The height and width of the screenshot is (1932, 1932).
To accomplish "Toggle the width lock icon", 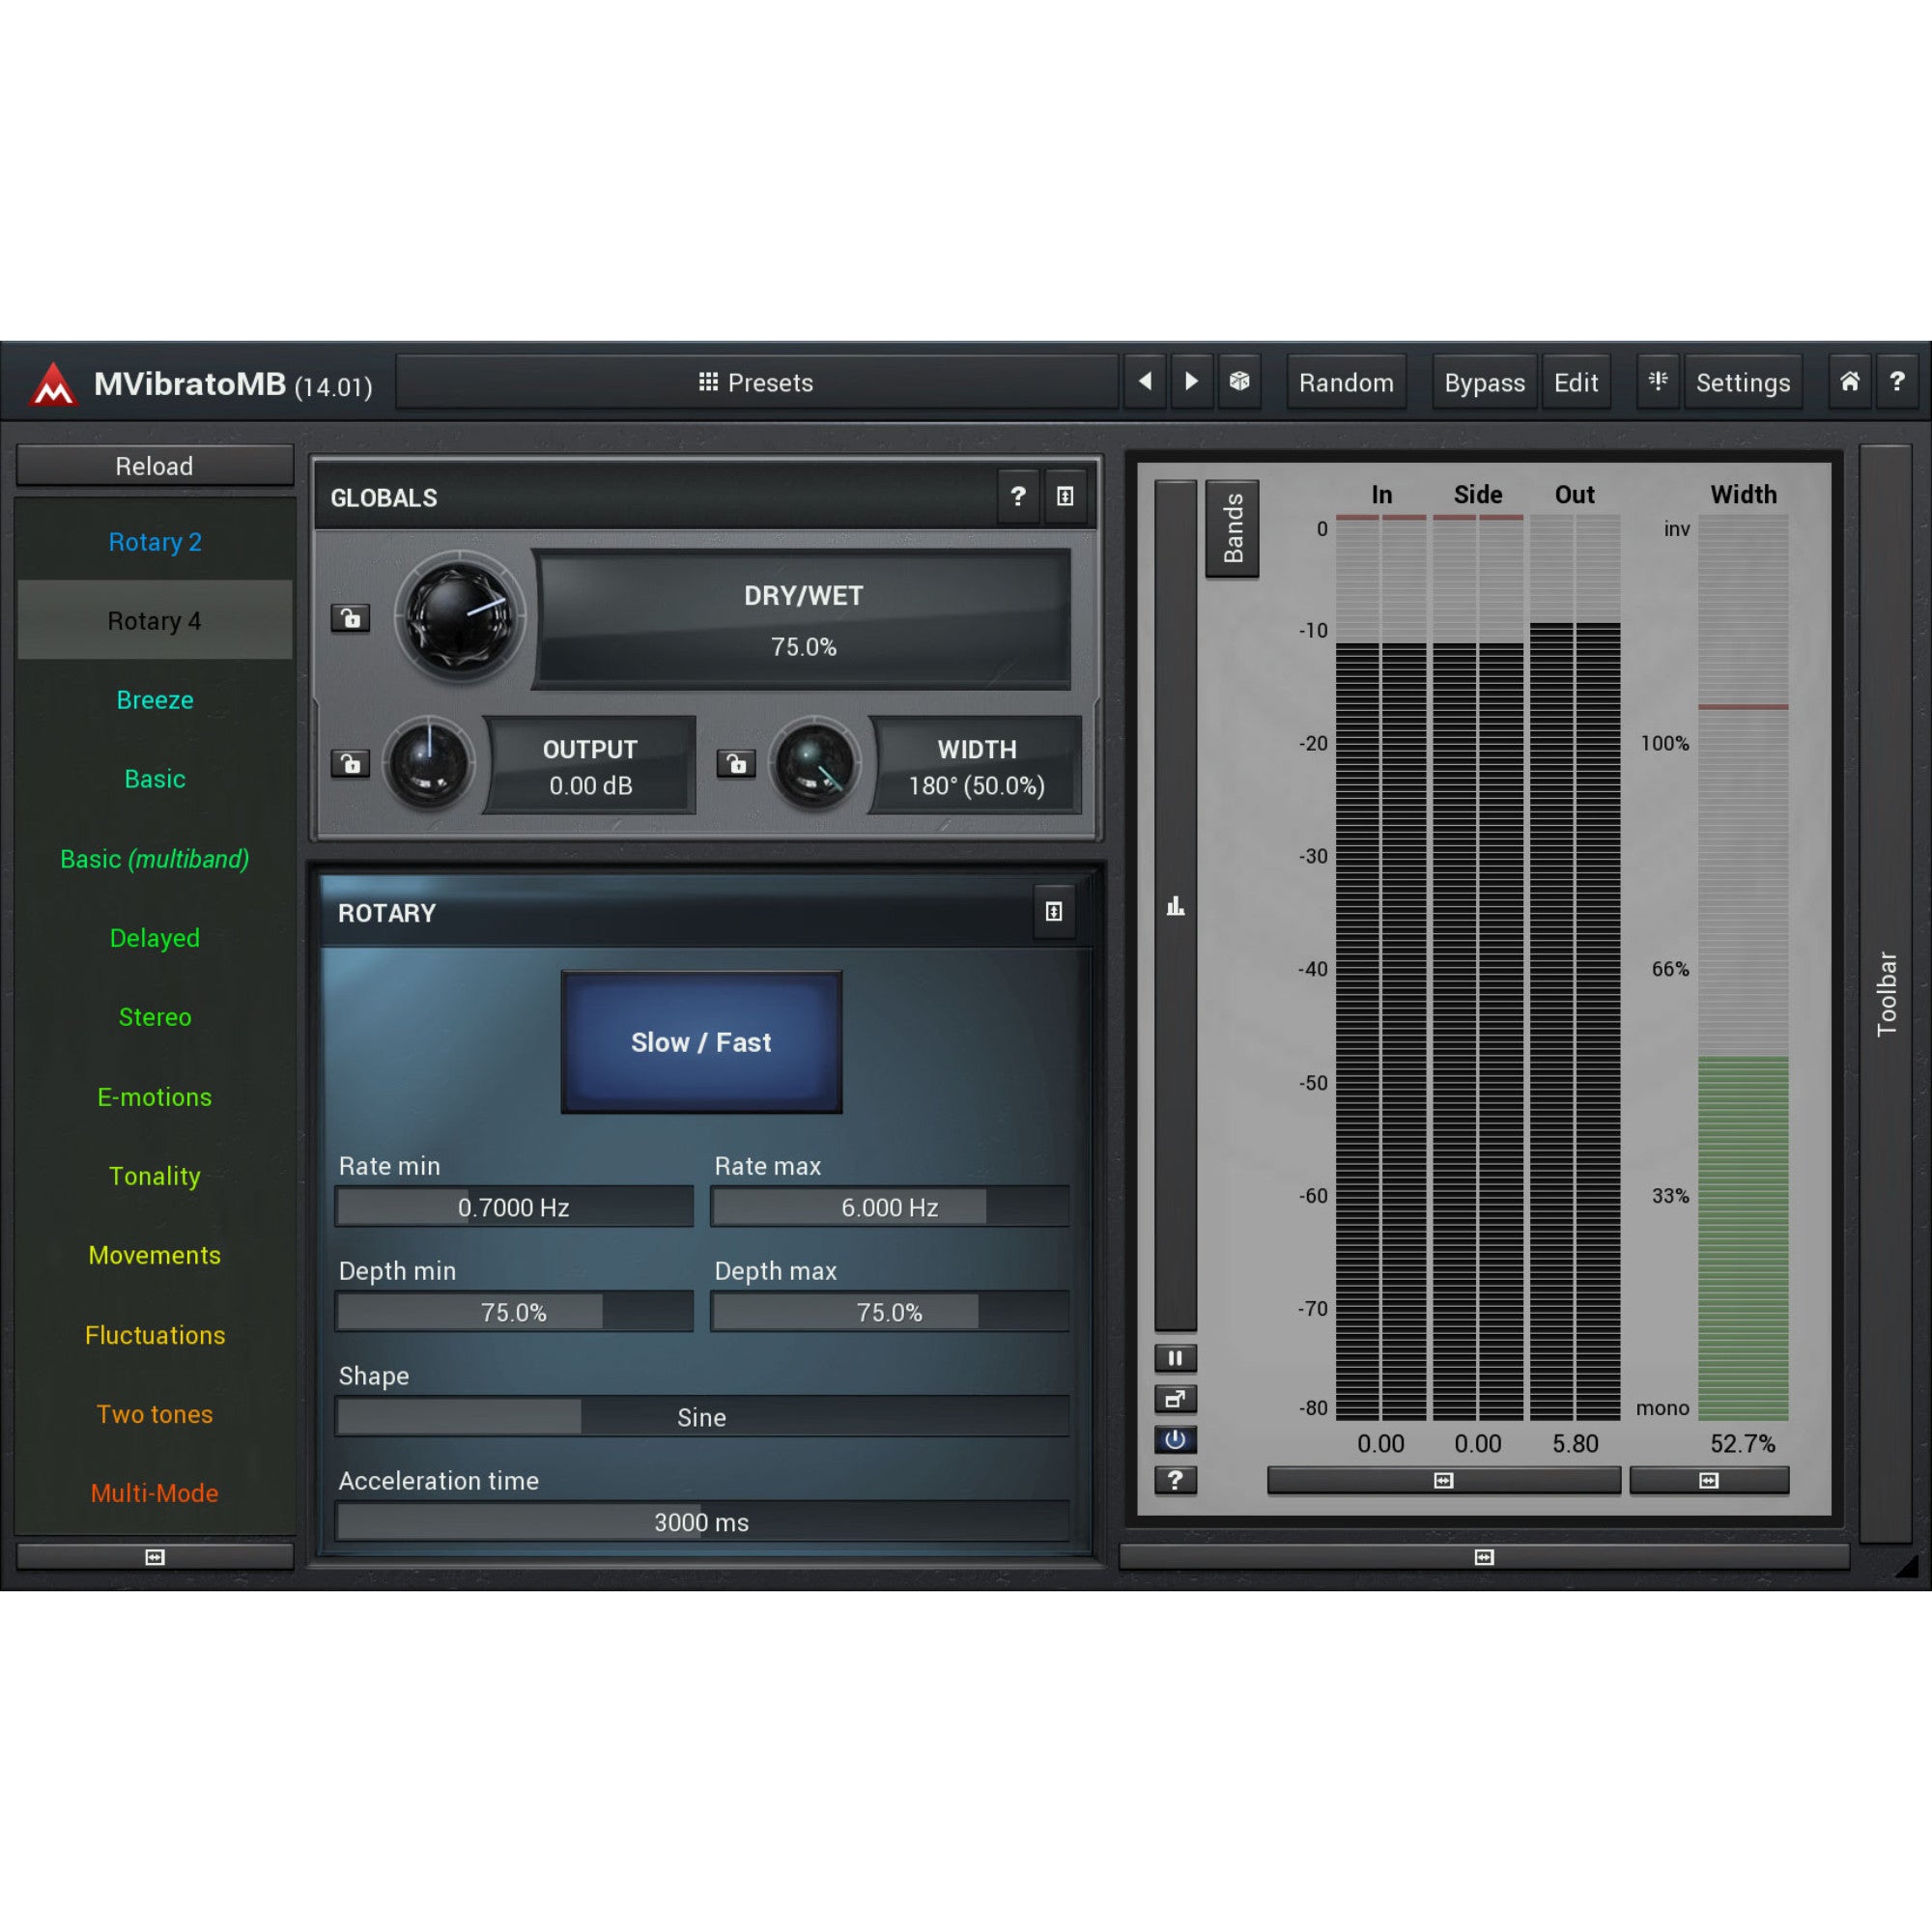I will pyautogui.click(x=736, y=764).
